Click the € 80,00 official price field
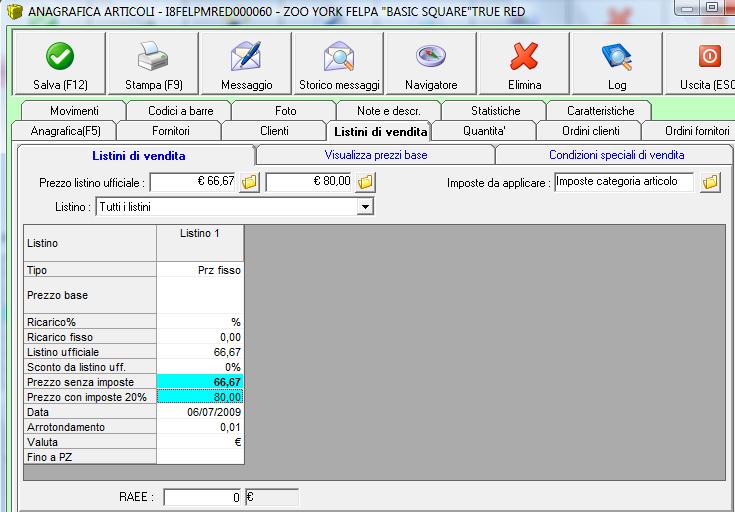Image resolution: width=735 pixels, height=512 pixels. point(309,182)
